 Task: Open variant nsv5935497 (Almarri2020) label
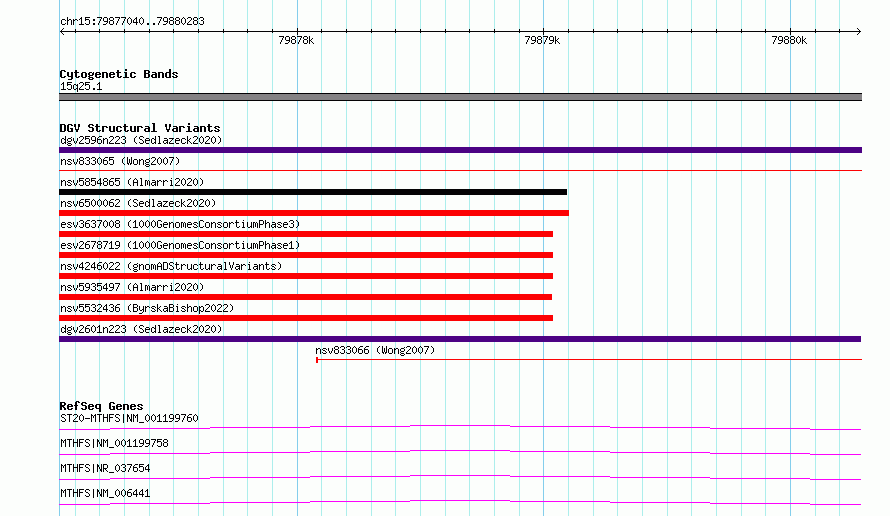[132, 287]
